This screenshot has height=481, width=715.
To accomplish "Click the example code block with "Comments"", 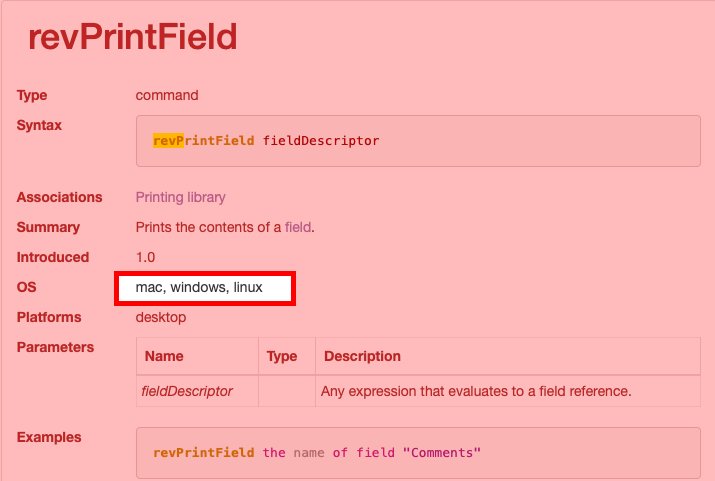I will coord(417,453).
